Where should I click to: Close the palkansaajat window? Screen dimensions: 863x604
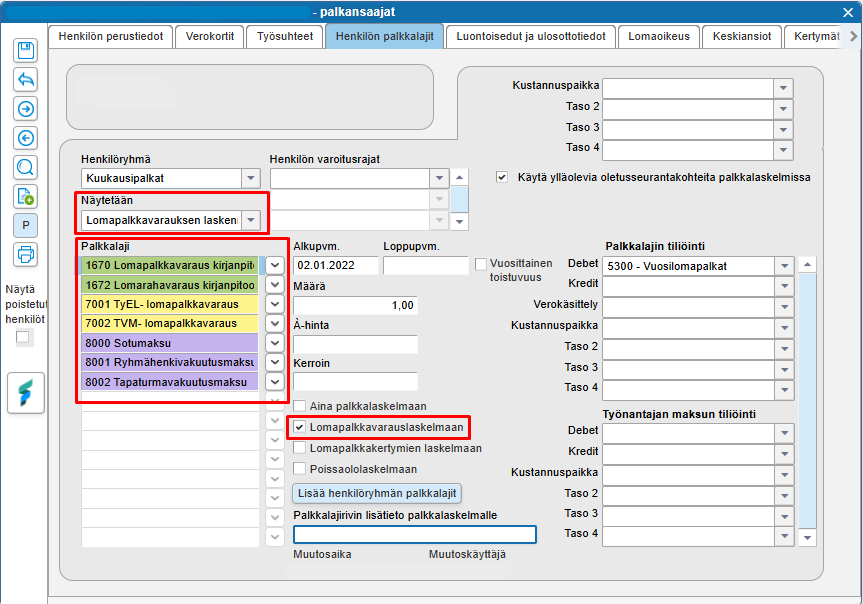click(x=848, y=12)
